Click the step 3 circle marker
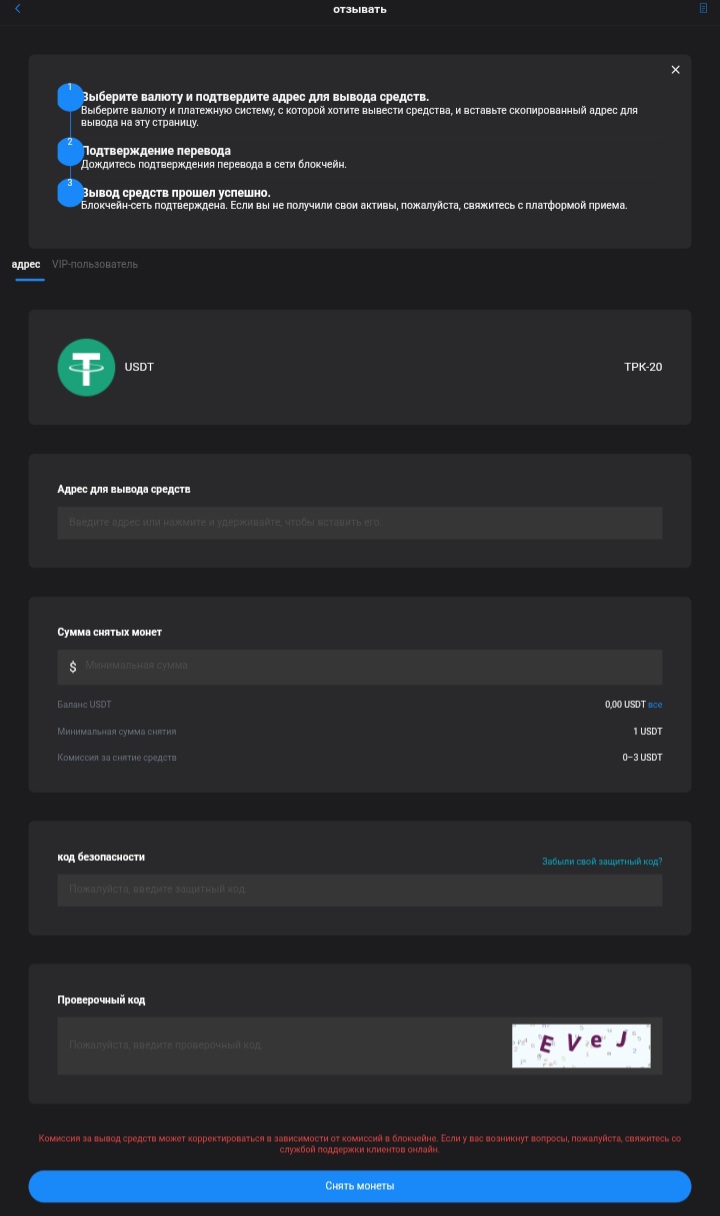This screenshot has width=720, height=1216. click(x=69, y=193)
